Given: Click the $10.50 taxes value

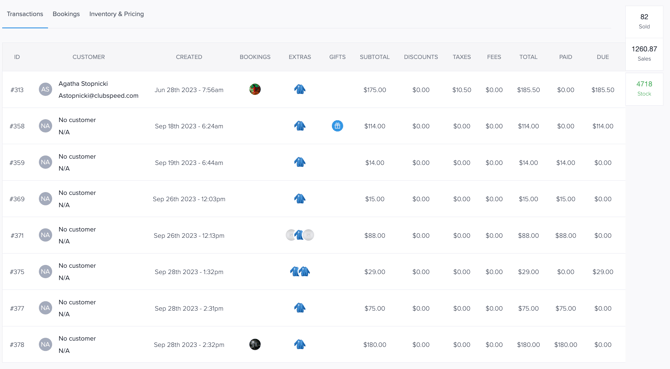Looking at the screenshot, I should [462, 90].
